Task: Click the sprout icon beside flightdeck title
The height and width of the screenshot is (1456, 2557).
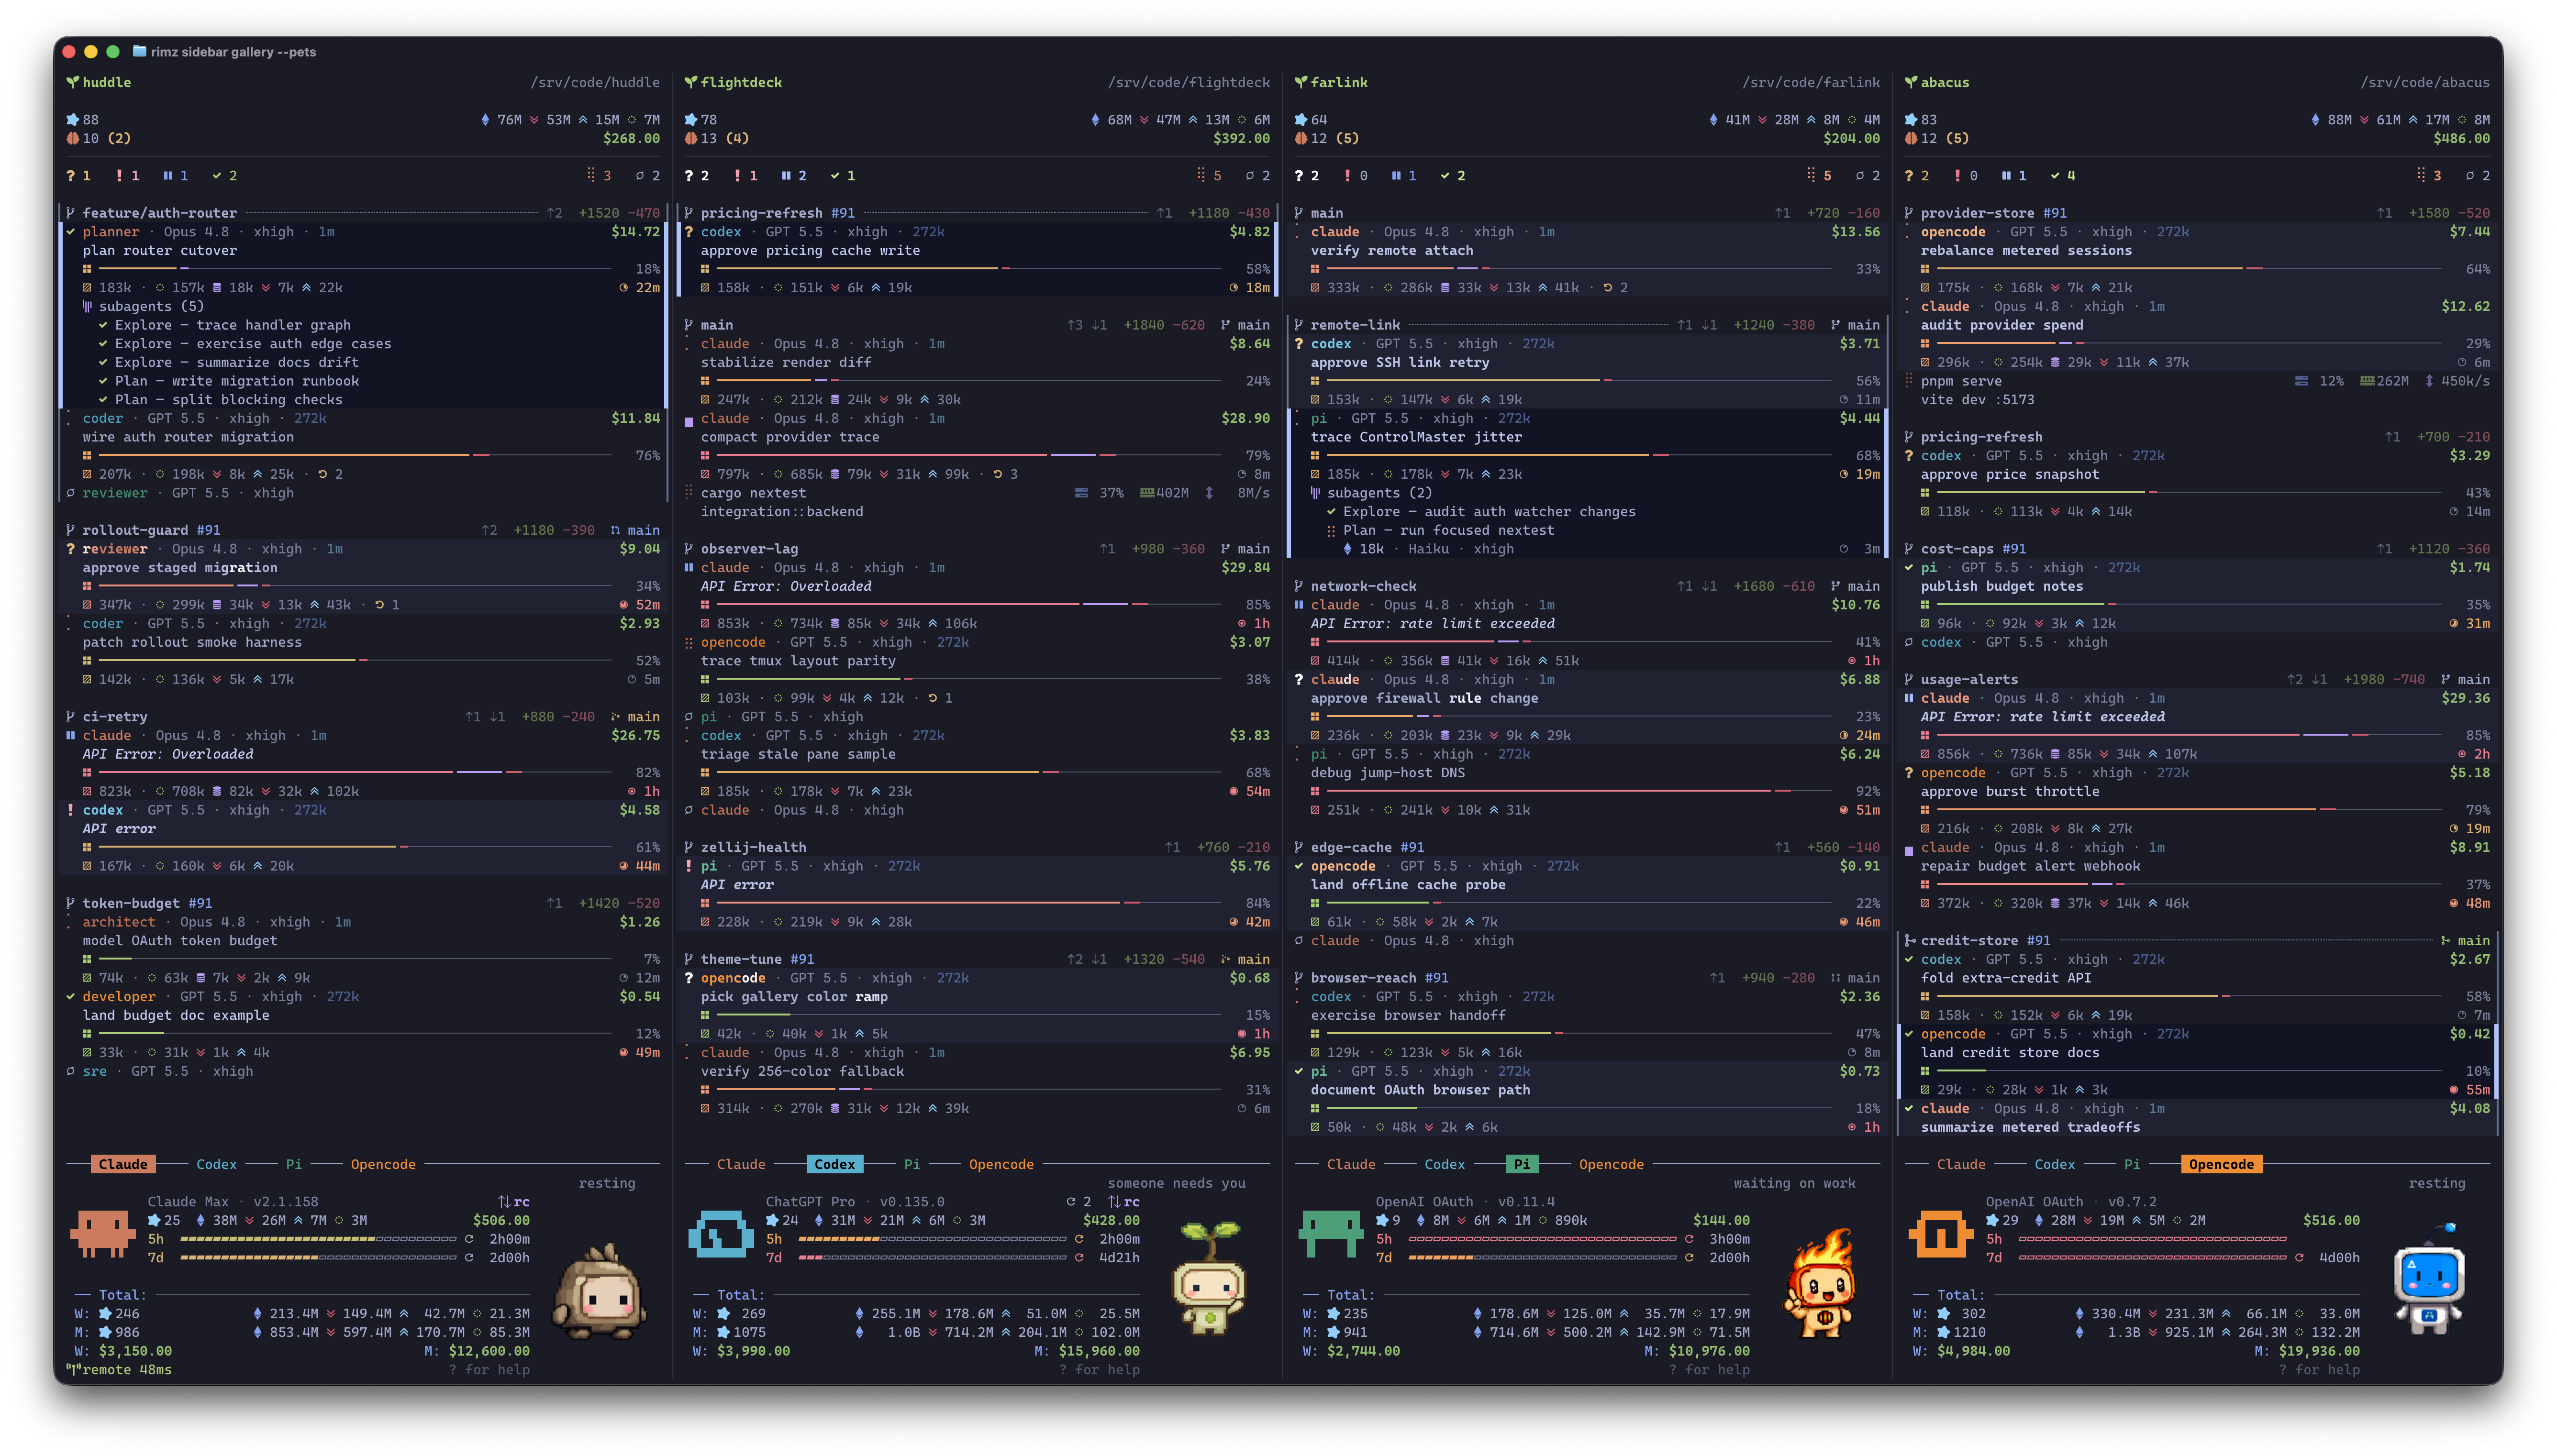Action: 690,82
